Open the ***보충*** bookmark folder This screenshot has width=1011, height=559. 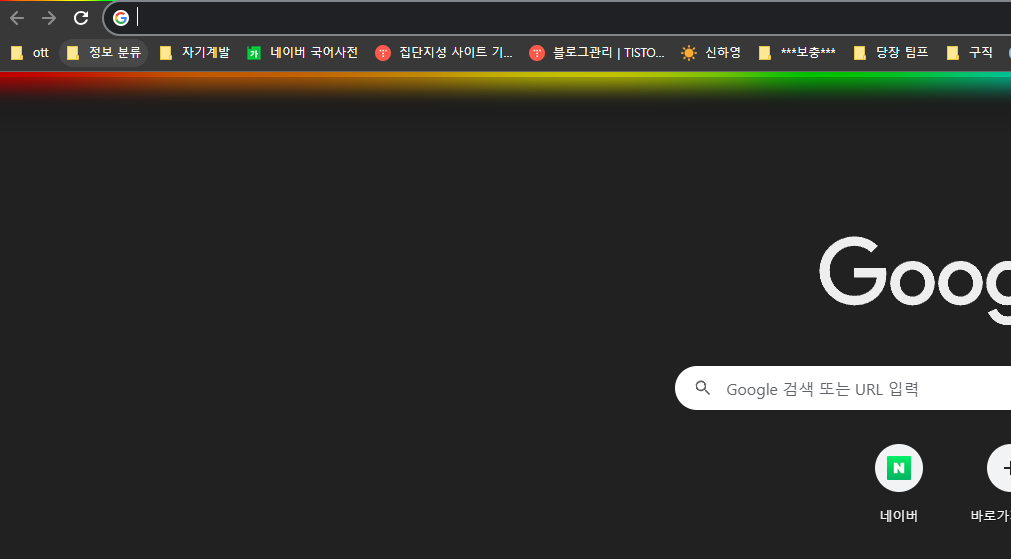click(797, 53)
